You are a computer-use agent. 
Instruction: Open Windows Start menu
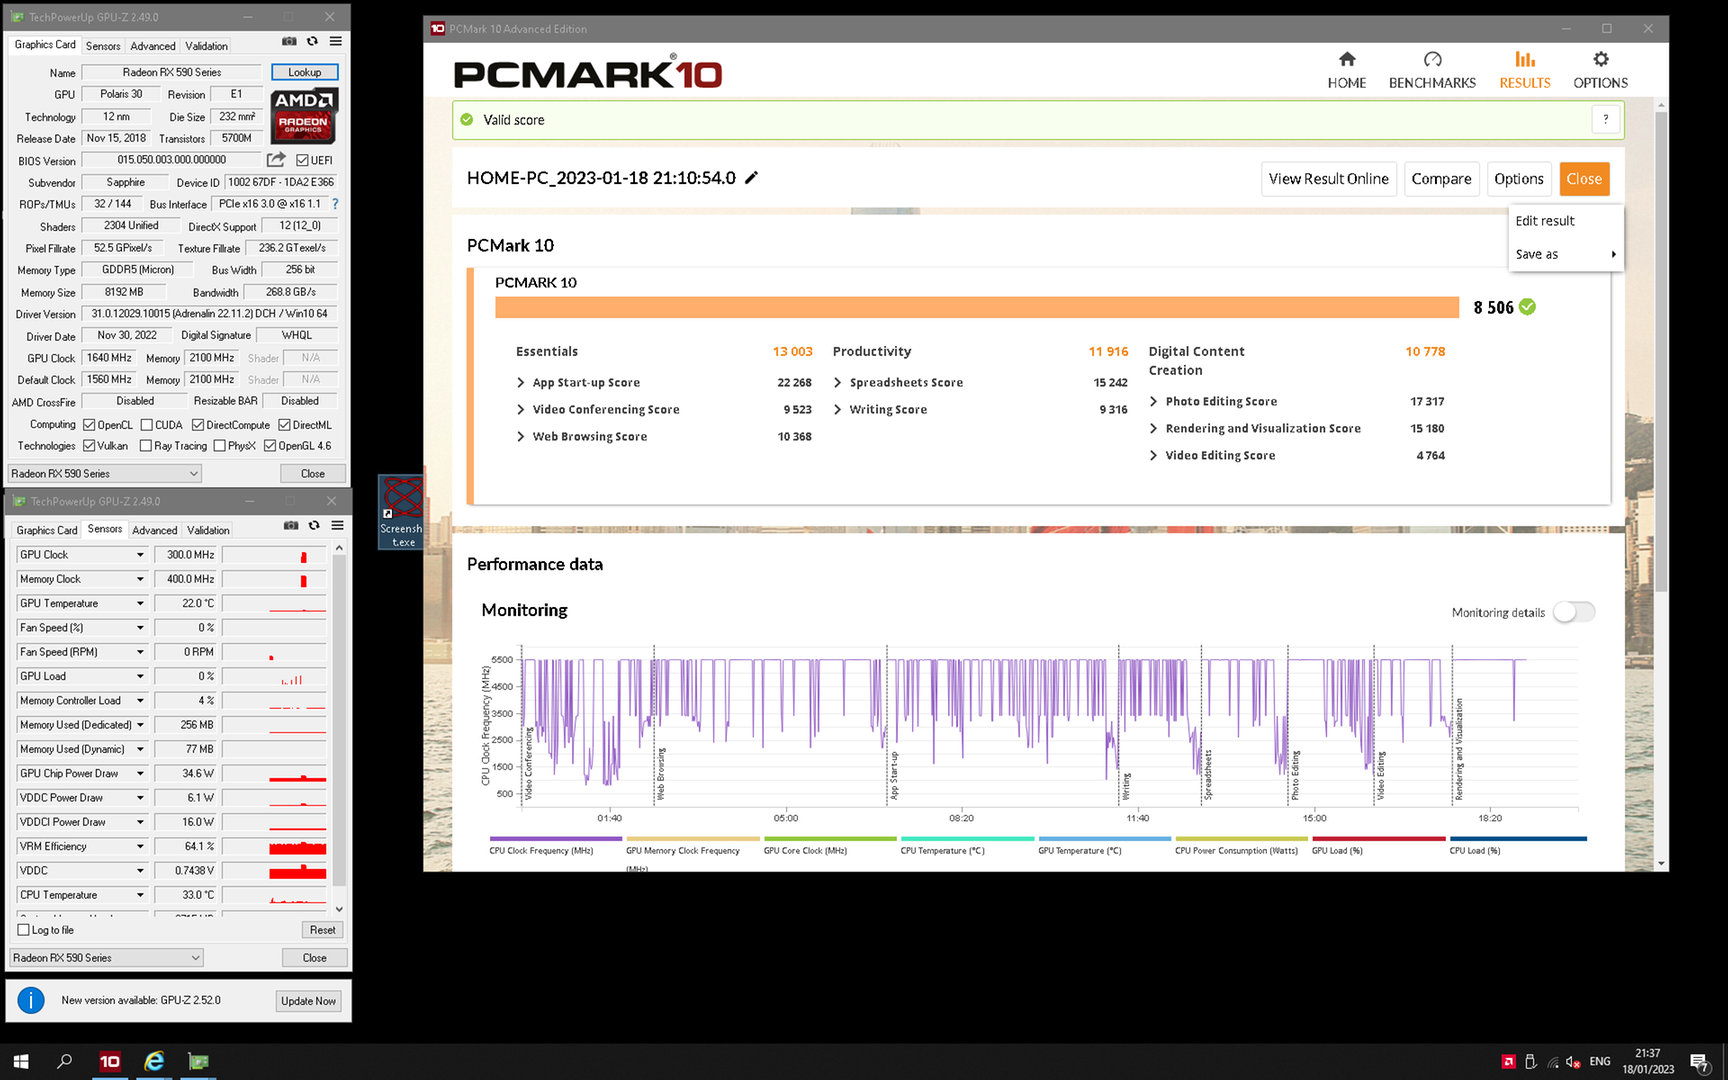[21, 1061]
